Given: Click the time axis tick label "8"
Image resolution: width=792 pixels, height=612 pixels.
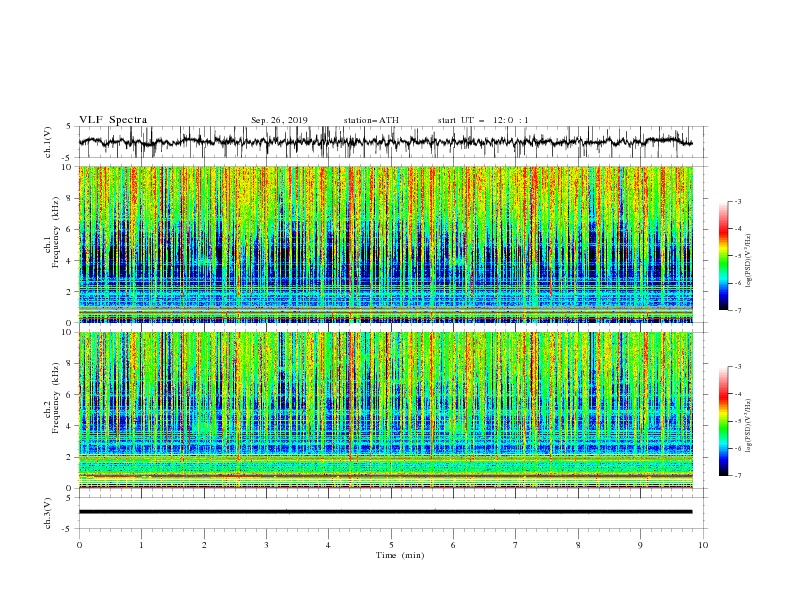Looking at the screenshot, I should [x=578, y=545].
